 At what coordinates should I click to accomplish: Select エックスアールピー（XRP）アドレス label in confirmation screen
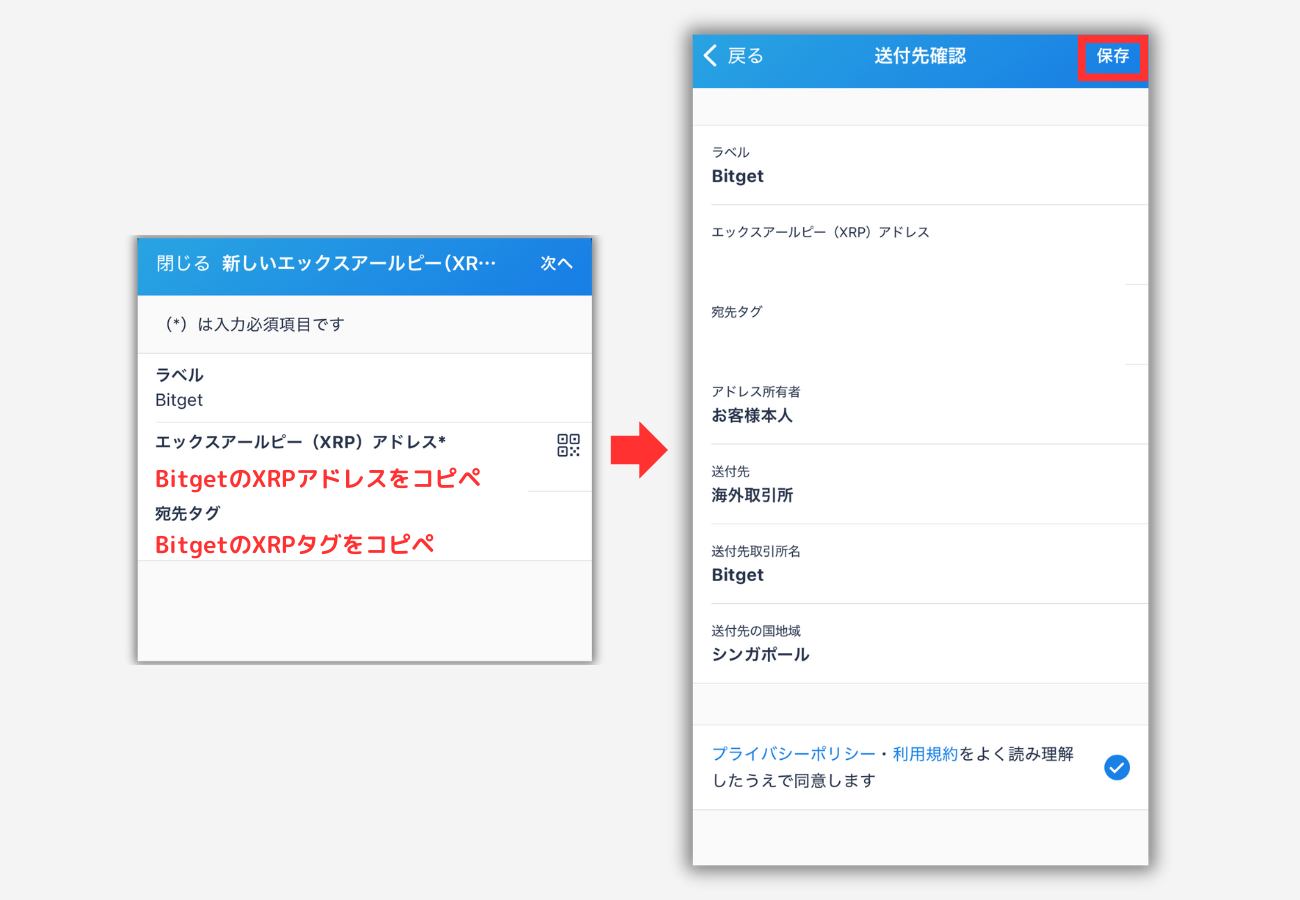pos(820,232)
